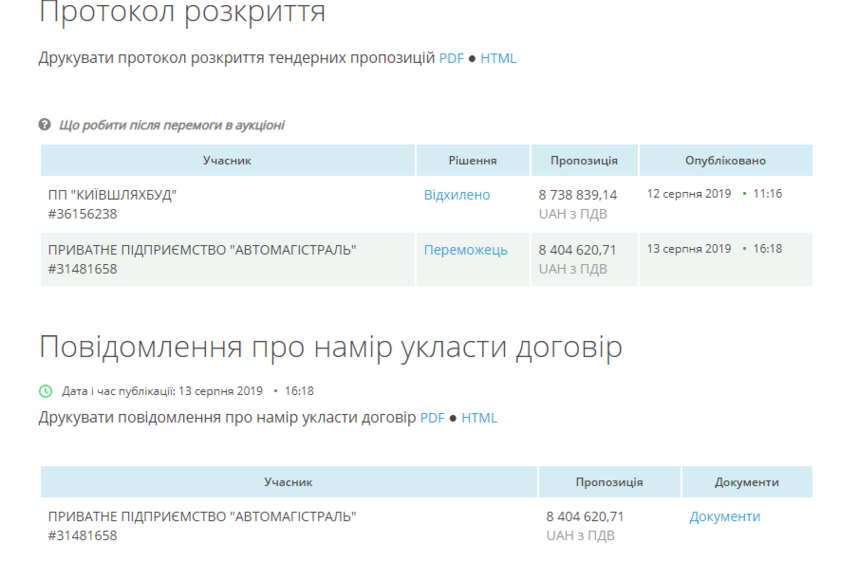859x569 pixels.
Task: Click the 8 738 839,14 proposal amount
Action: pos(577,195)
